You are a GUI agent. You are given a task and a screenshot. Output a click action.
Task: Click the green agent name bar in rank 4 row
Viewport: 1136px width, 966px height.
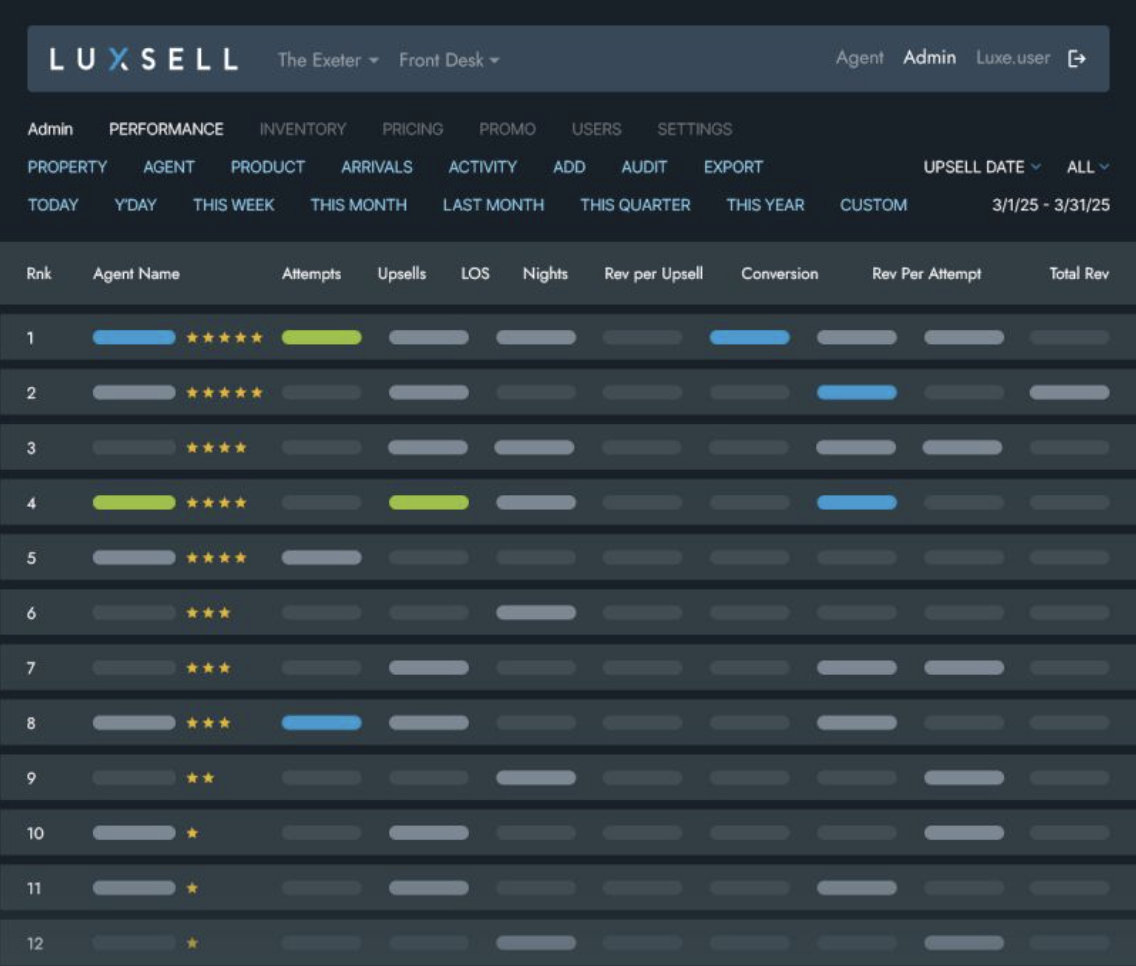coord(134,502)
